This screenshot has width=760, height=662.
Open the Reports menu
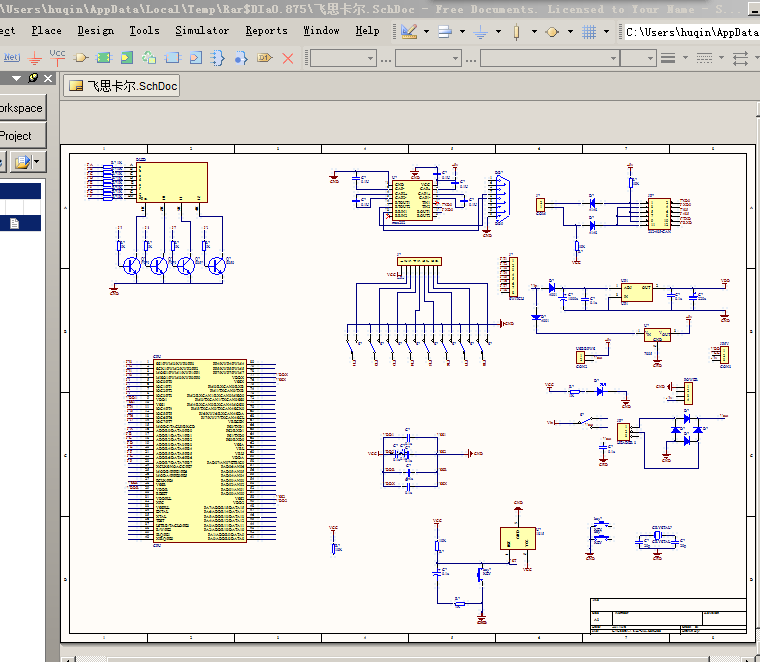coord(266,31)
